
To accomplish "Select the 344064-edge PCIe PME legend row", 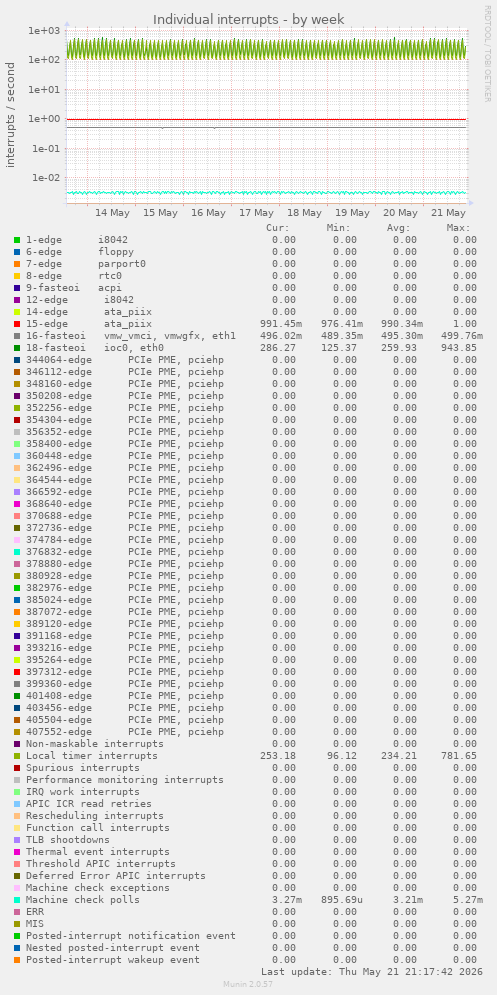I will (125, 360).
